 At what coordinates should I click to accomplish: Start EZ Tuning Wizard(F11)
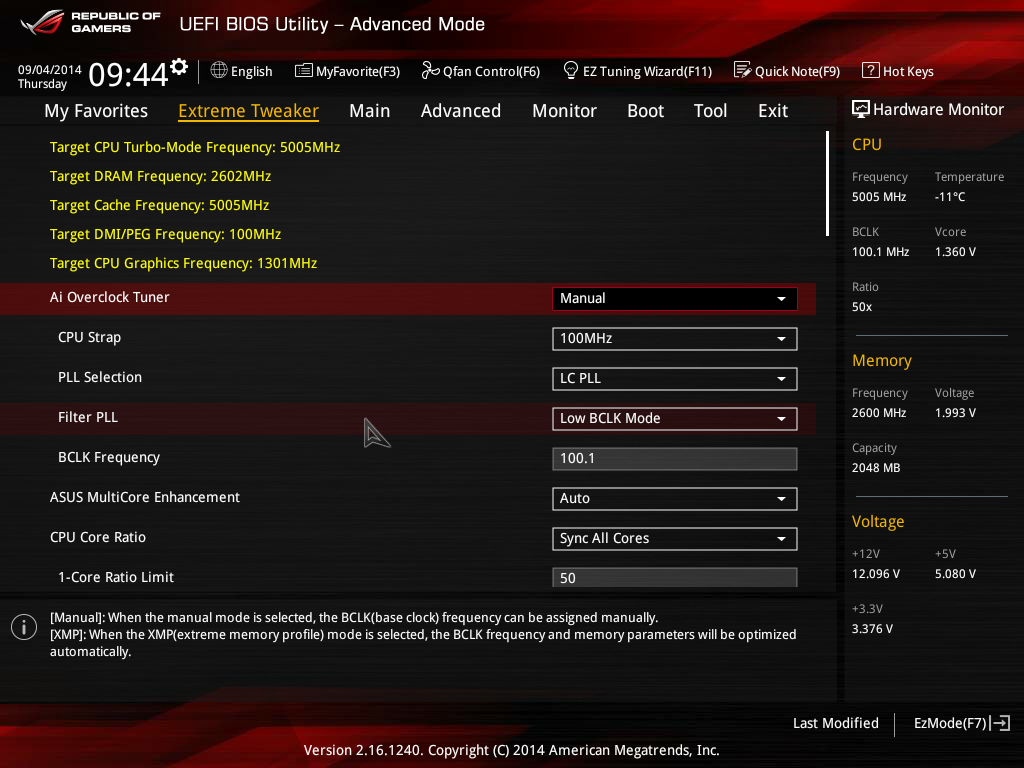(x=637, y=71)
